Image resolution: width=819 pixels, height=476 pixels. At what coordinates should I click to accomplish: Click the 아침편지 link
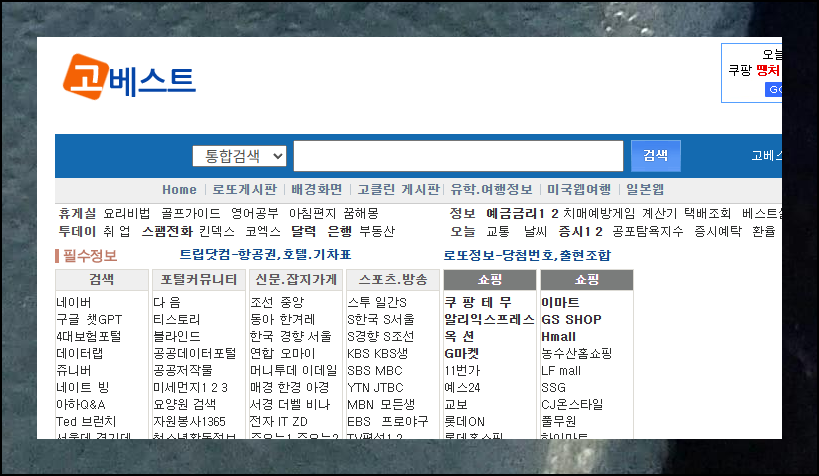(x=312, y=213)
